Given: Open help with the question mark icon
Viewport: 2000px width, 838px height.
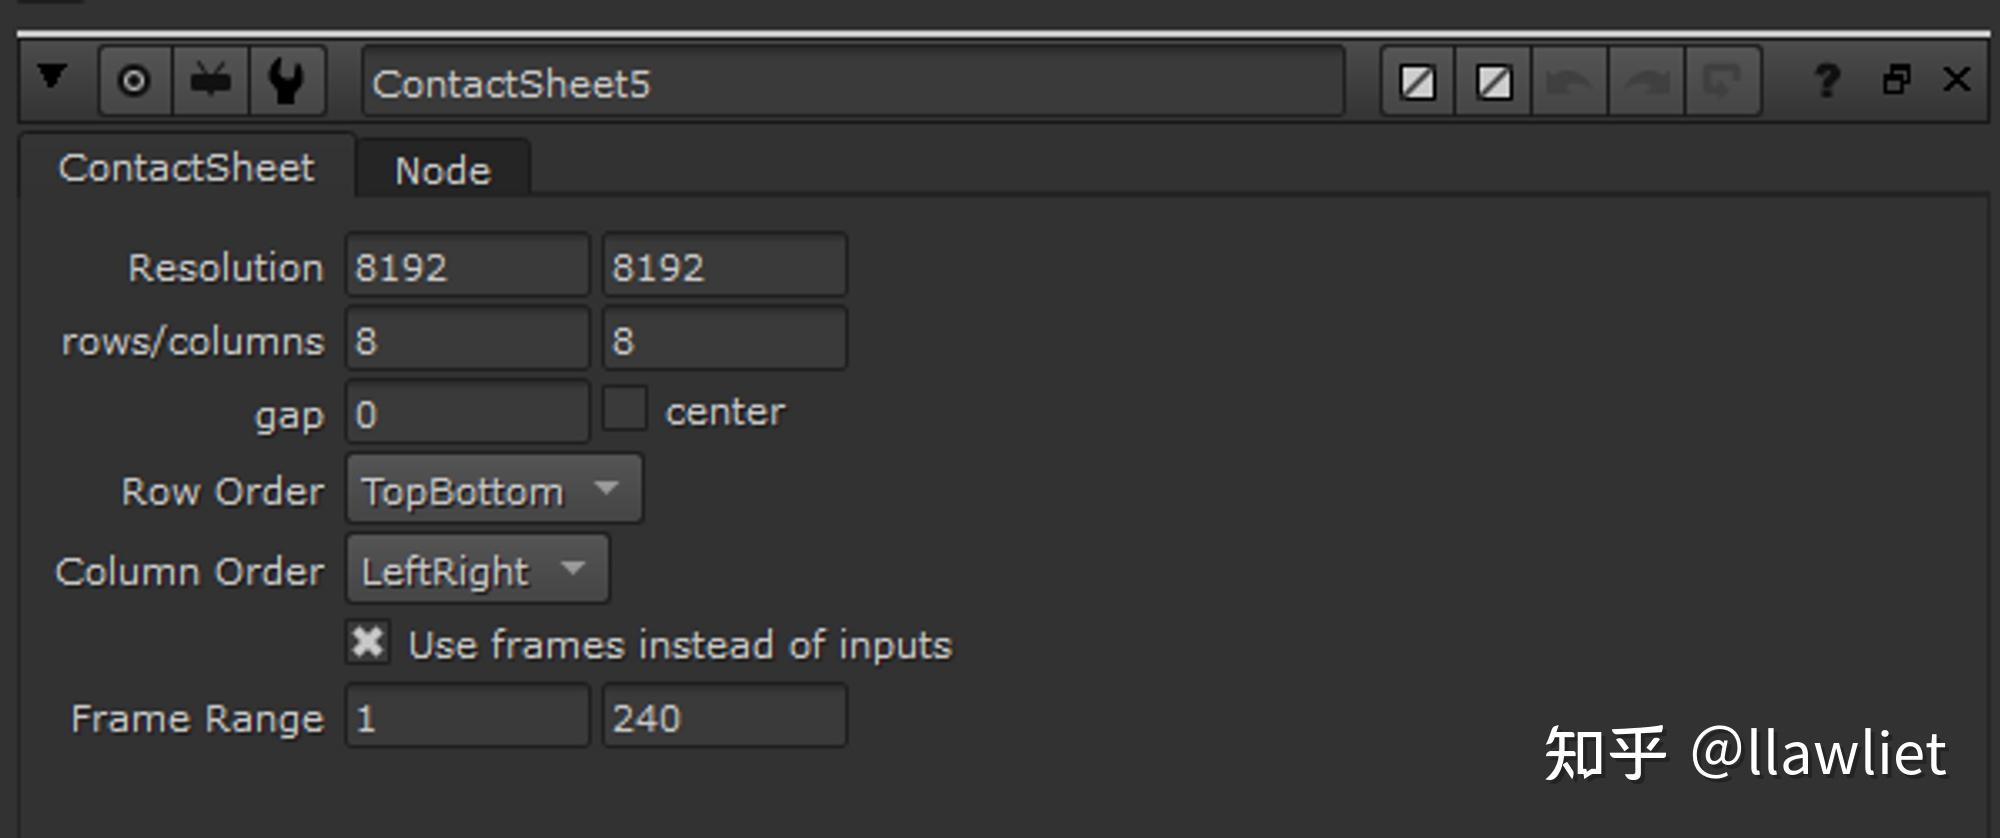Looking at the screenshot, I should 1827,81.
